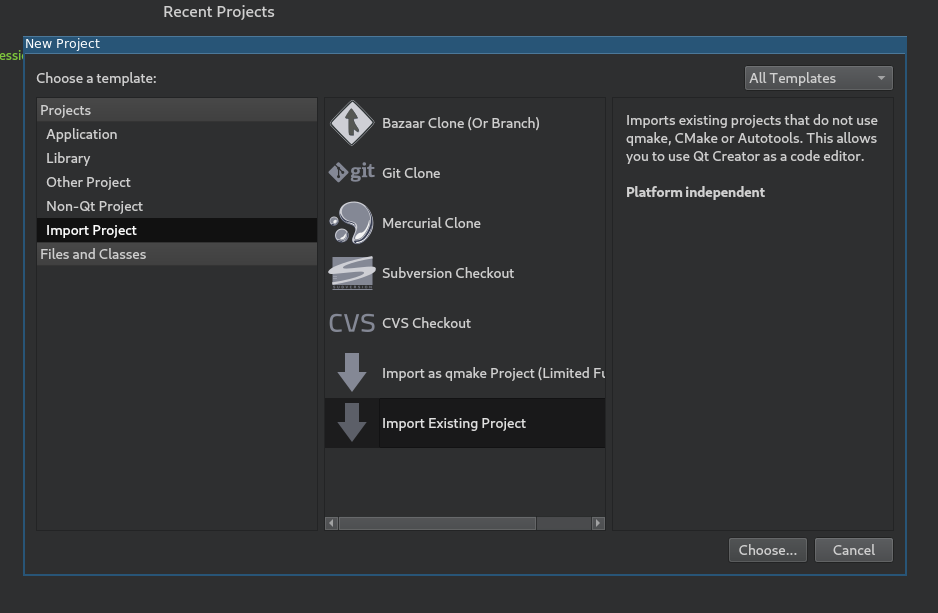Highlight the Import Project entry
The image size is (938, 613).
pos(90,229)
